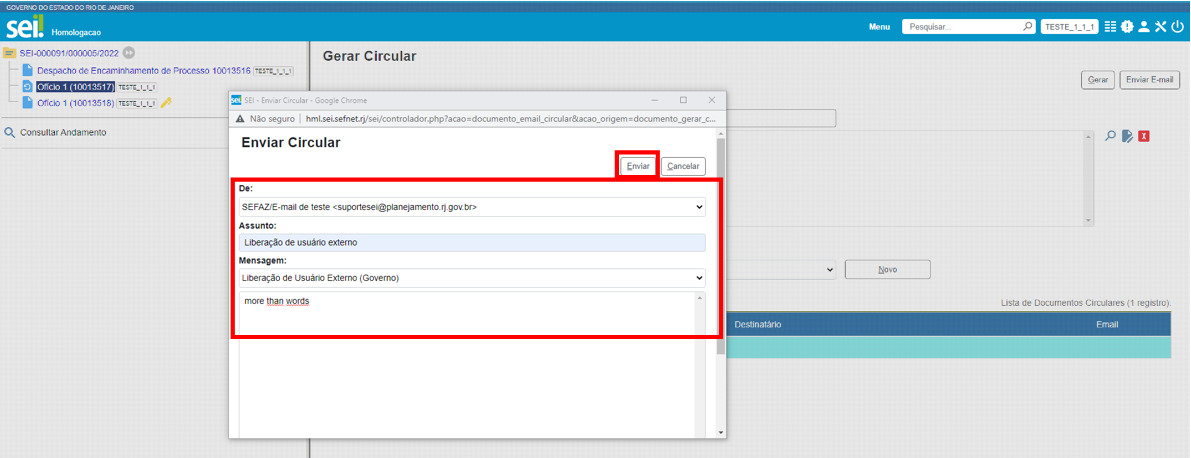Click the document edit icon beside recipients box
Screen dimensions: 1191x458
pyautogui.click(x=1127, y=136)
